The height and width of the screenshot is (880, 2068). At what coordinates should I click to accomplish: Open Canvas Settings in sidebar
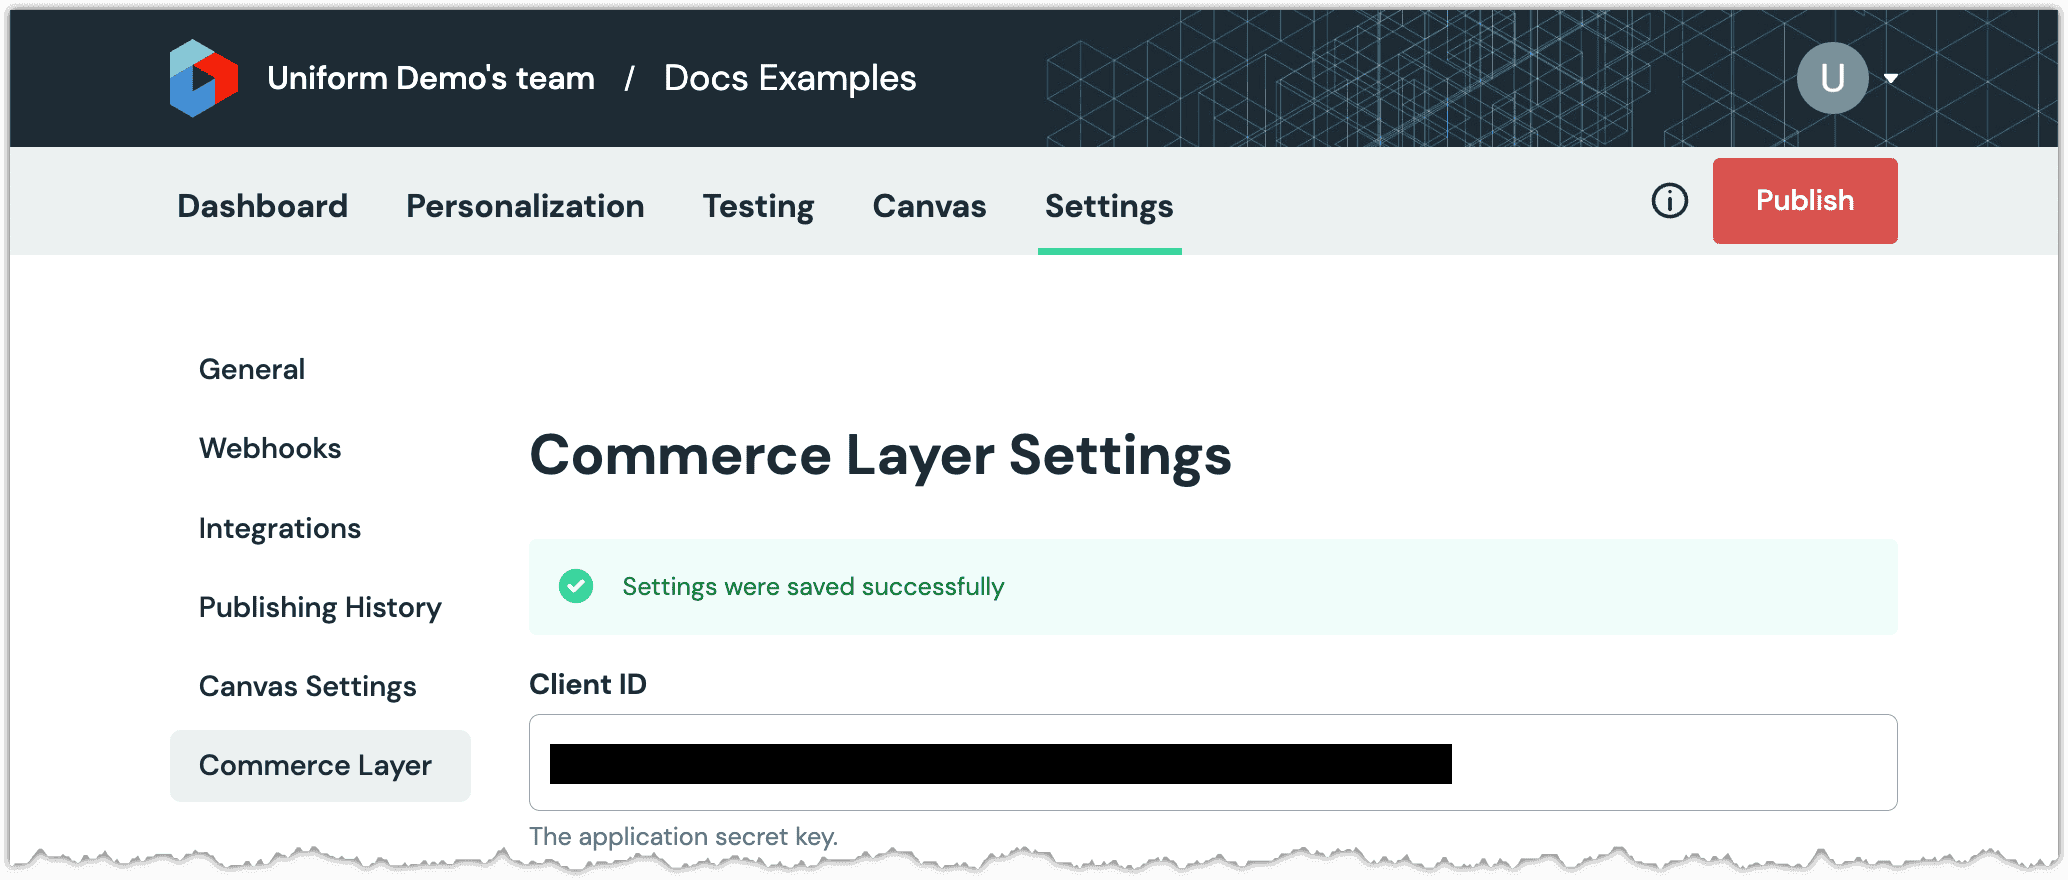tap(308, 686)
